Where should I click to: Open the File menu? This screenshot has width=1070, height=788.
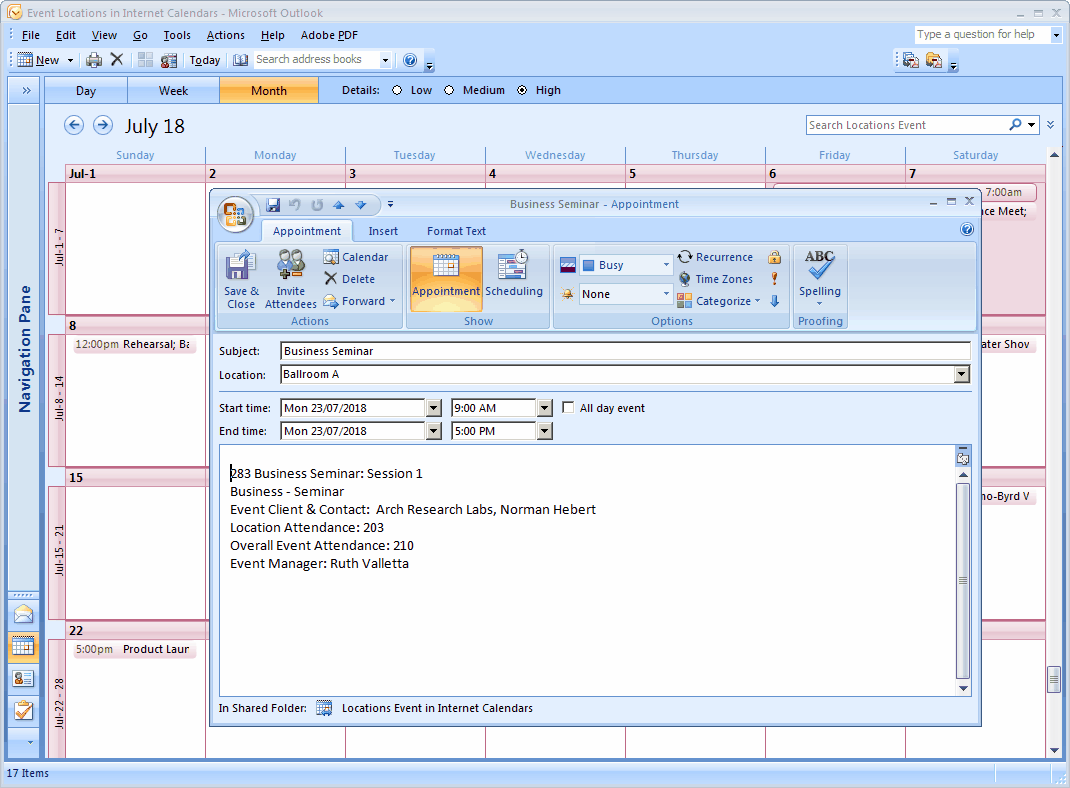point(31,35)
